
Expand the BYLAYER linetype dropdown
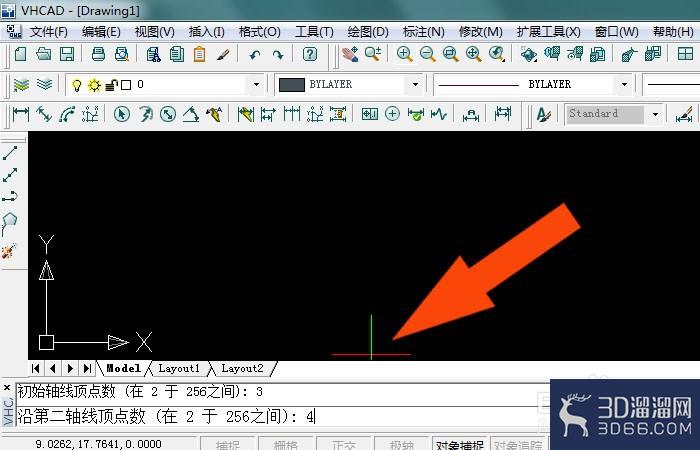click(x=625, y=84)
